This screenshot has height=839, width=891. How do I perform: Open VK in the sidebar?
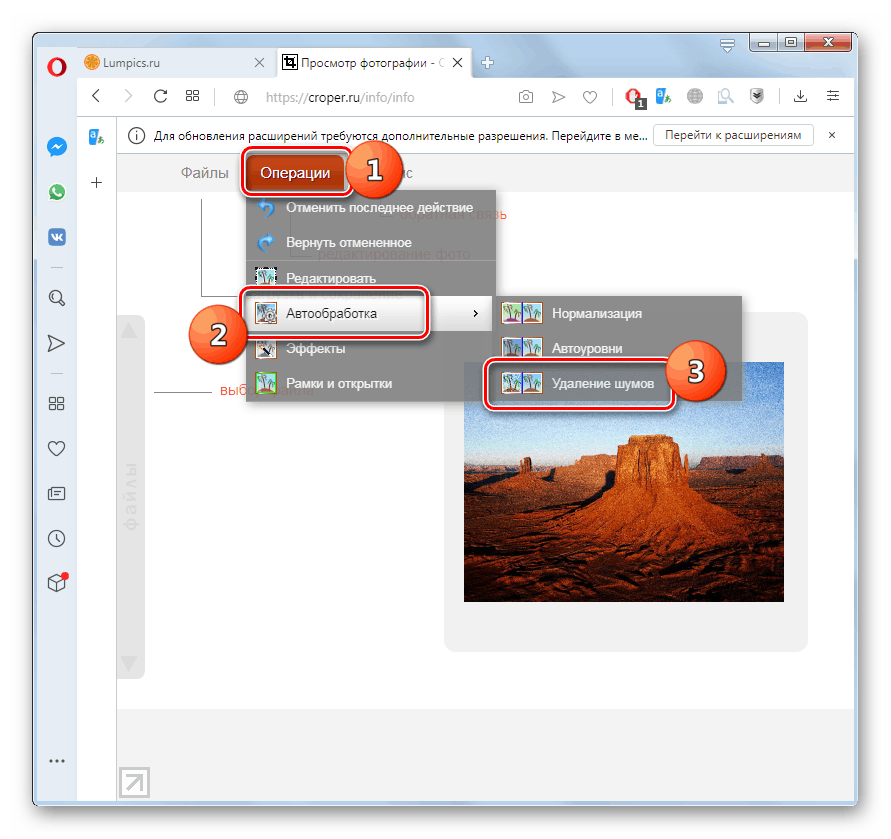[57, 237]
